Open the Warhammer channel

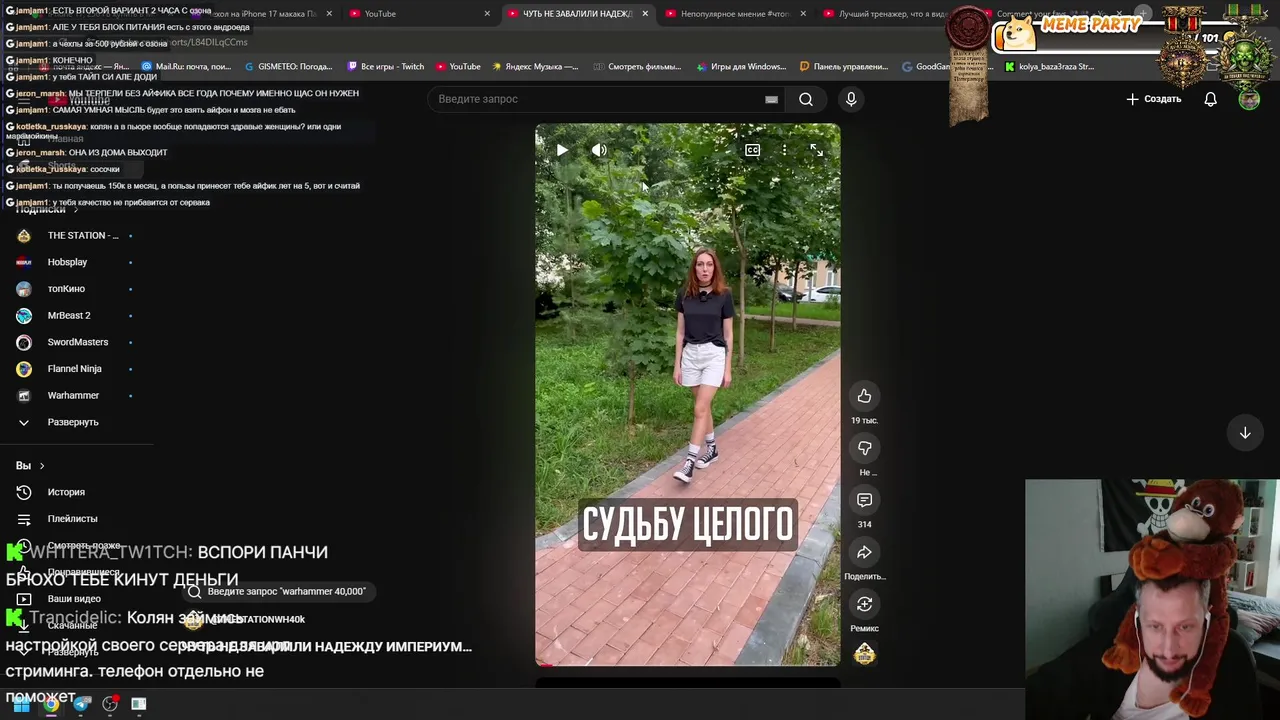point(75,396)
